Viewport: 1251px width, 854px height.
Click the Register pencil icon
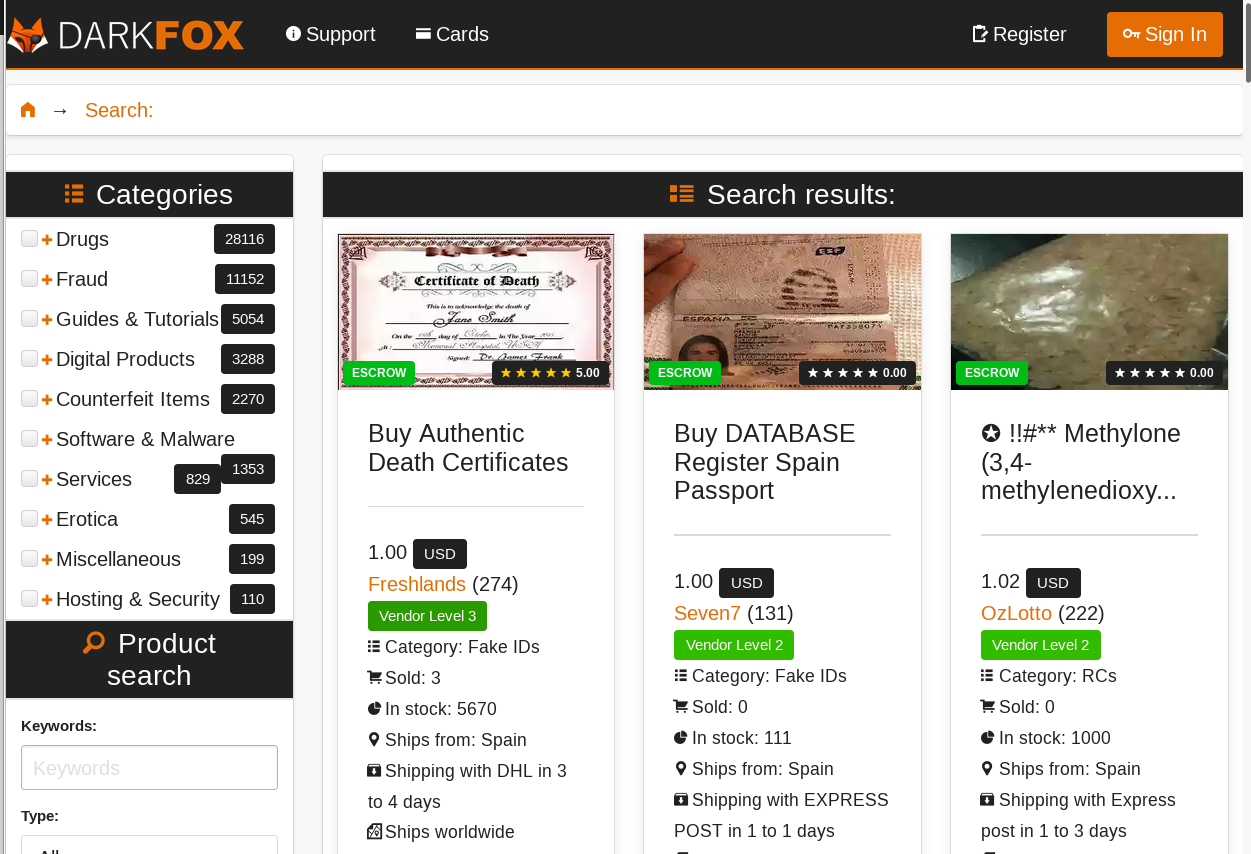tap(980, 34)
